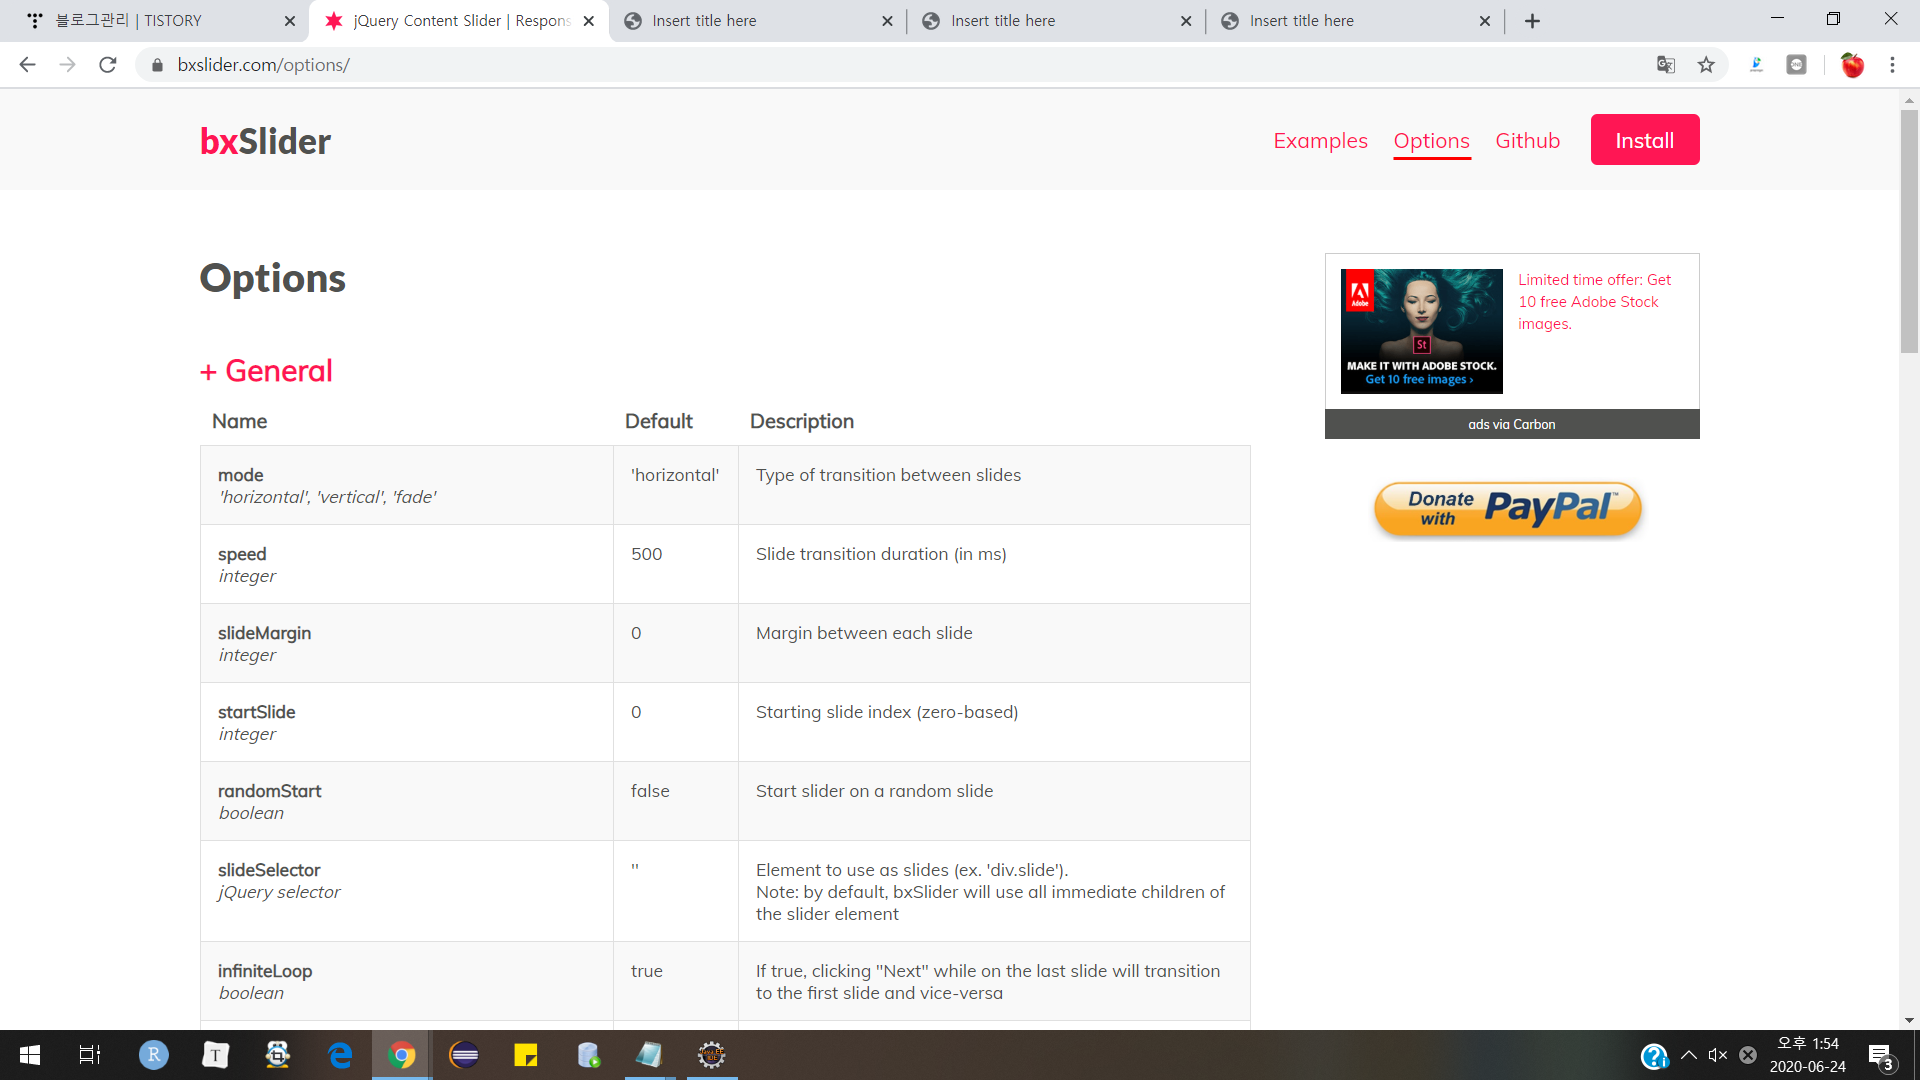The image size is (1920, 1080).
Task: Click the volume muted tray icon
Action: click(x=1718, y=1055)
